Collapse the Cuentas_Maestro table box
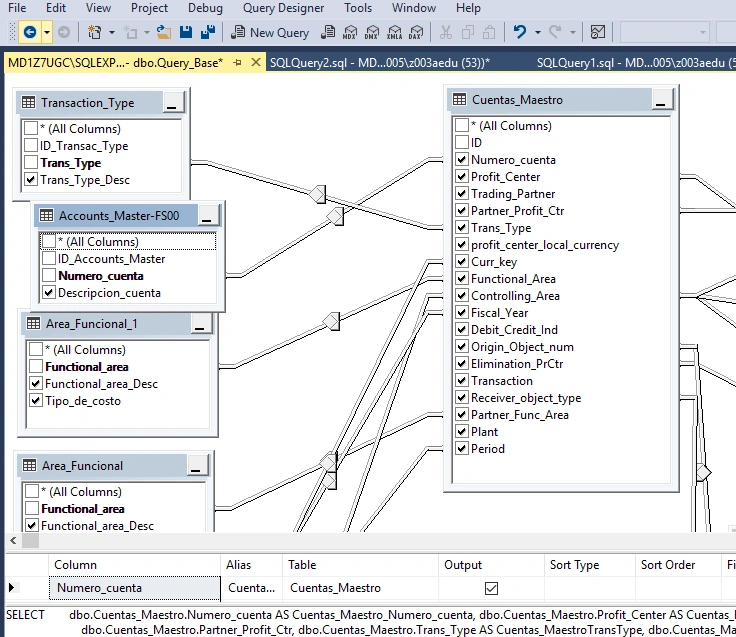Viewport: 736px width, 637px height. click(x=661, y=100)
